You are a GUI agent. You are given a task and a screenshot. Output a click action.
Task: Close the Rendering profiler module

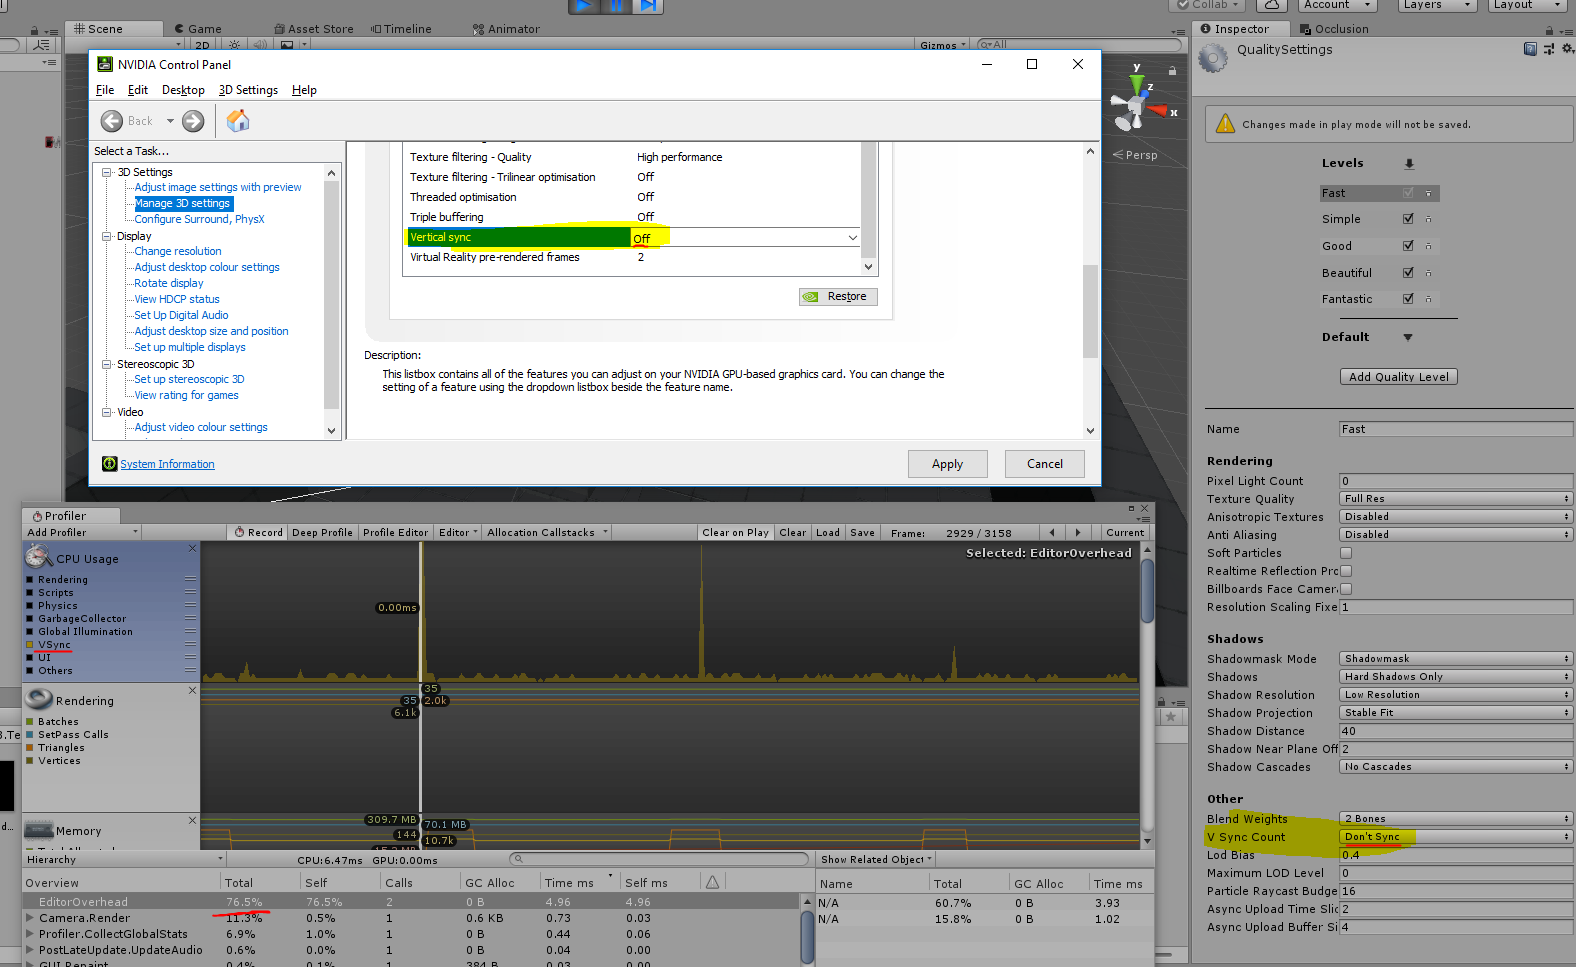click(193, 691)
